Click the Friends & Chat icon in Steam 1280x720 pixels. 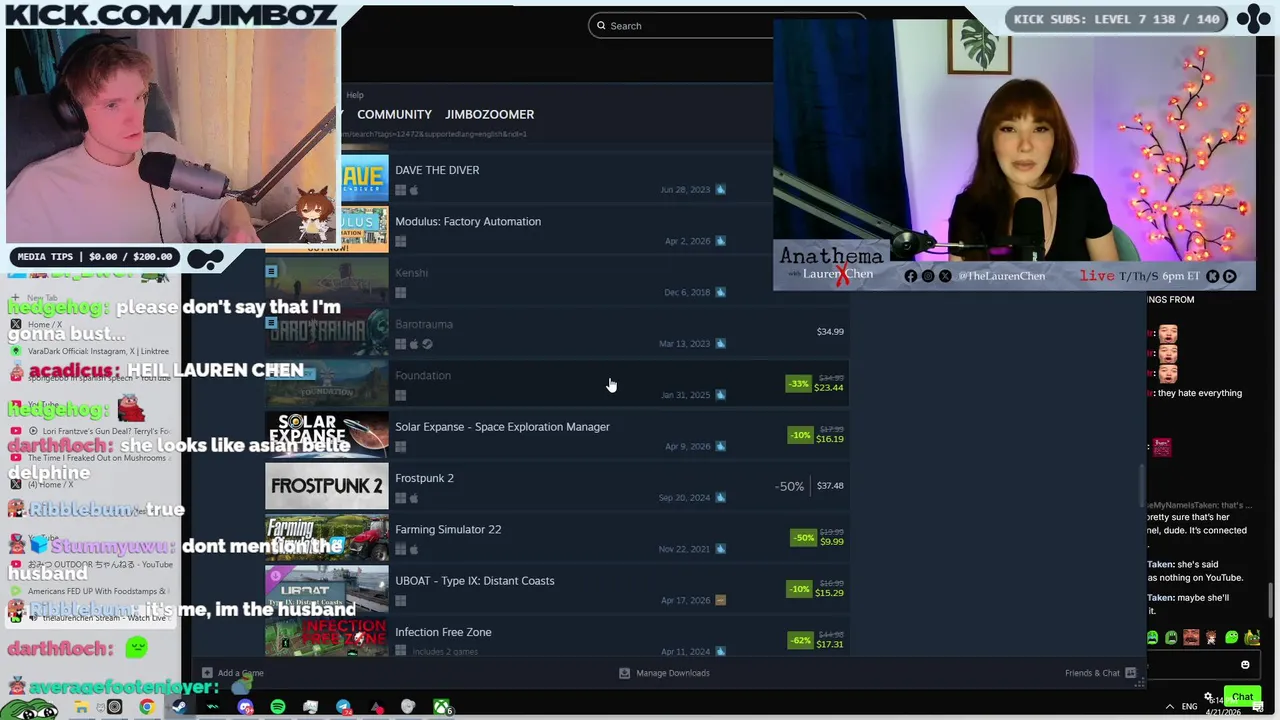tap(1130, 673)
